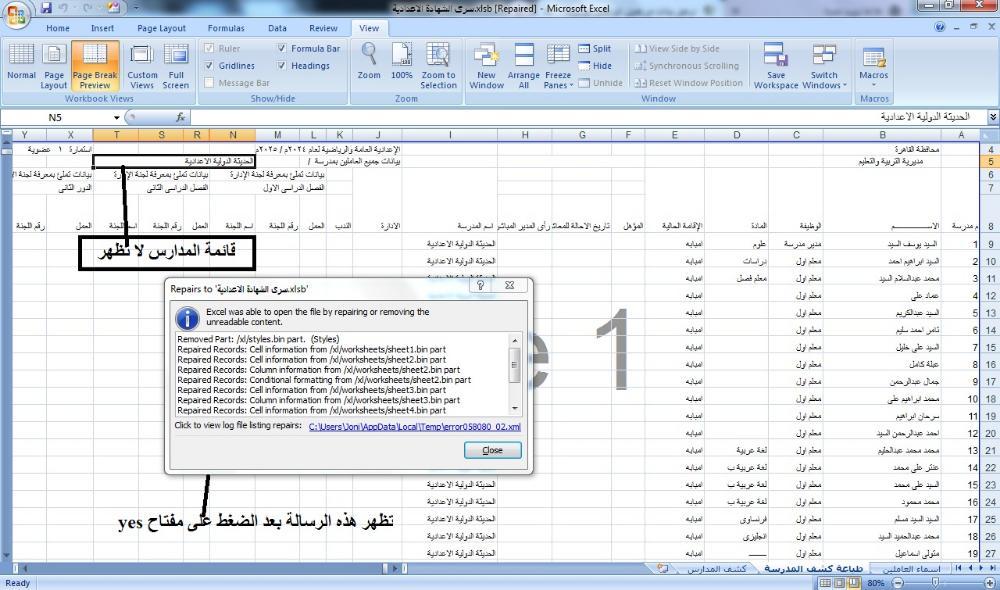Open Excel help question mark icon
Image resolution: width=1000 pixels, height=590 pixels.
click(939, 27)
